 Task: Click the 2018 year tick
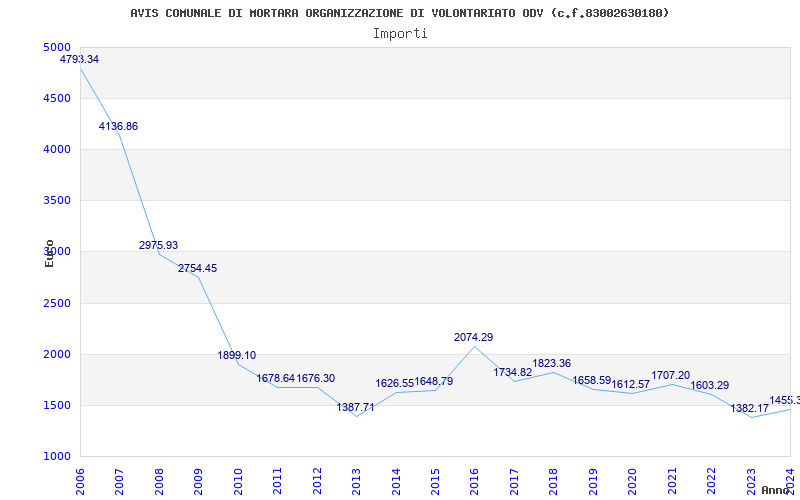pos(554,481)
